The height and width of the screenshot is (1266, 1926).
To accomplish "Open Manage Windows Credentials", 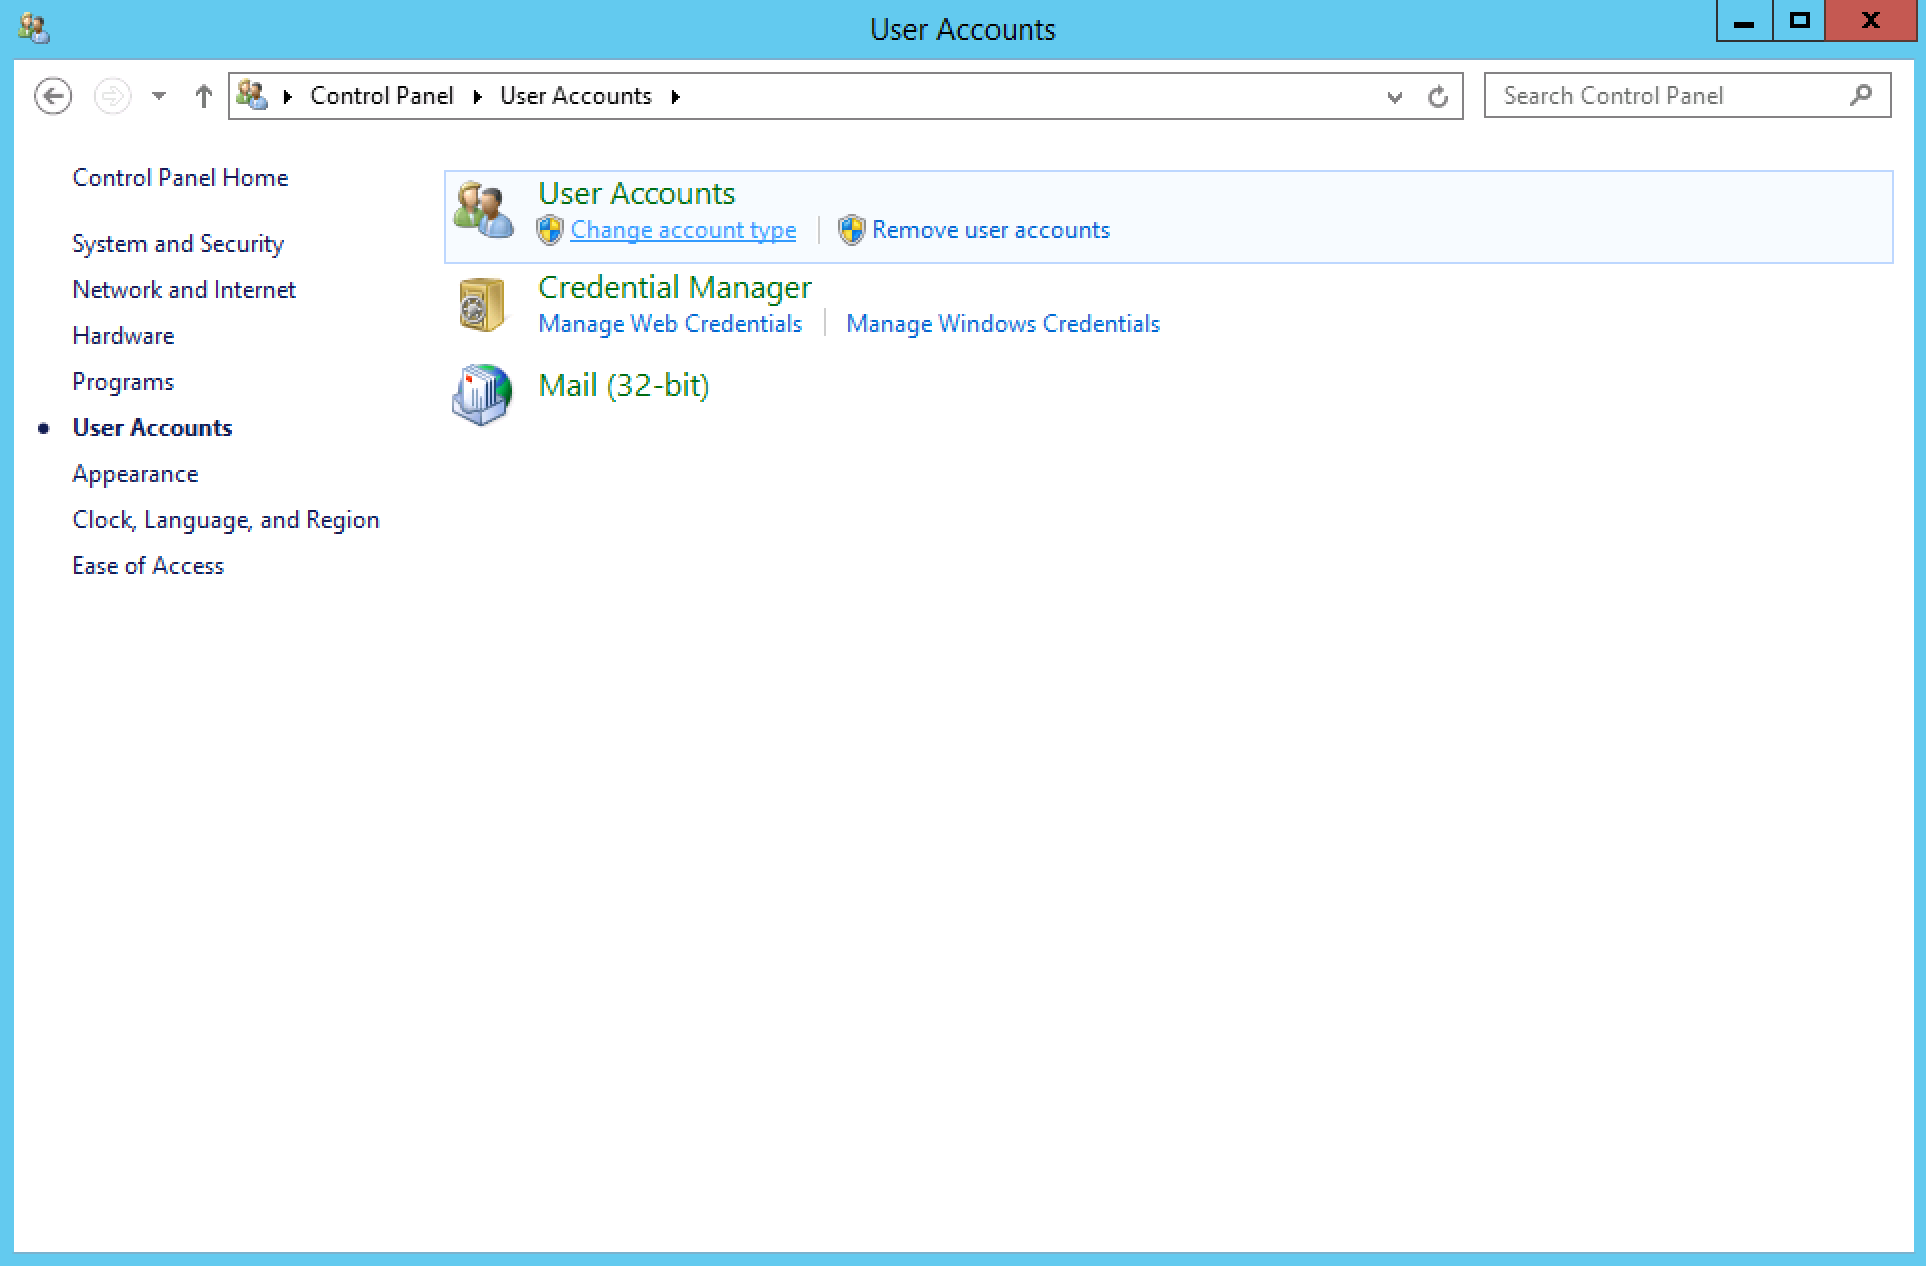I will coord(1002,323).
